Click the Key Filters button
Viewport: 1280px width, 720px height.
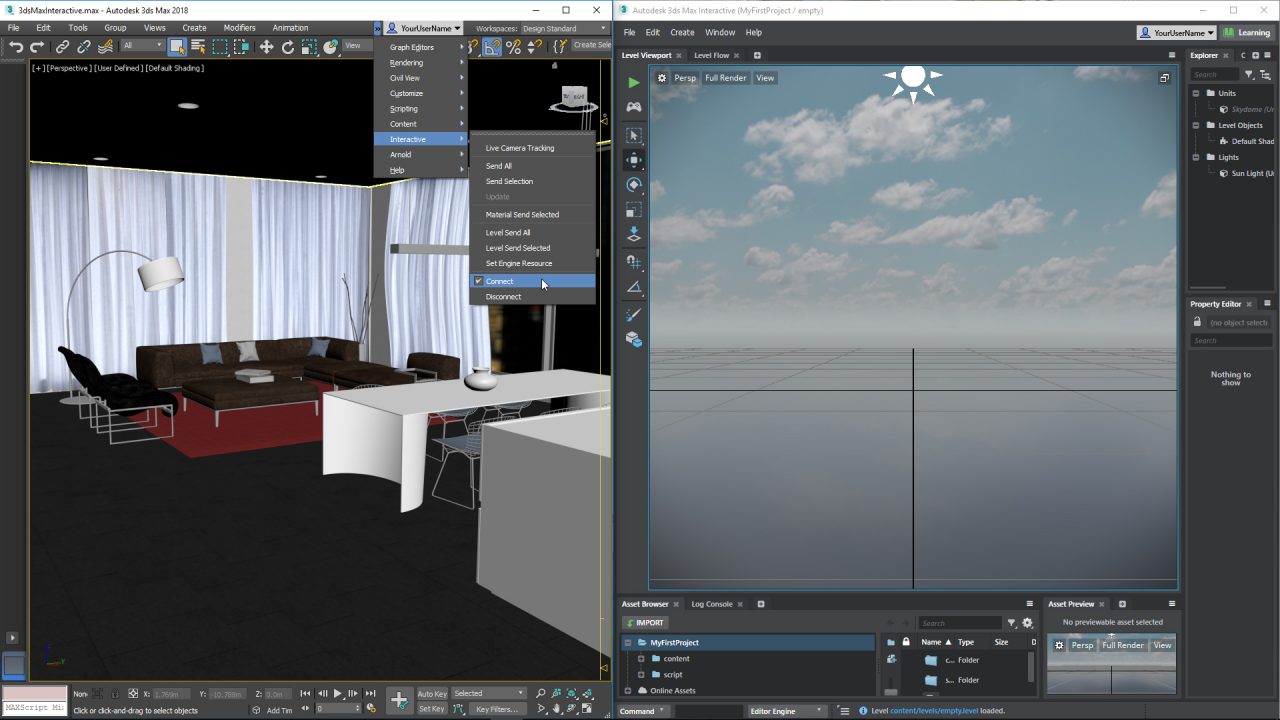(497, 709)
